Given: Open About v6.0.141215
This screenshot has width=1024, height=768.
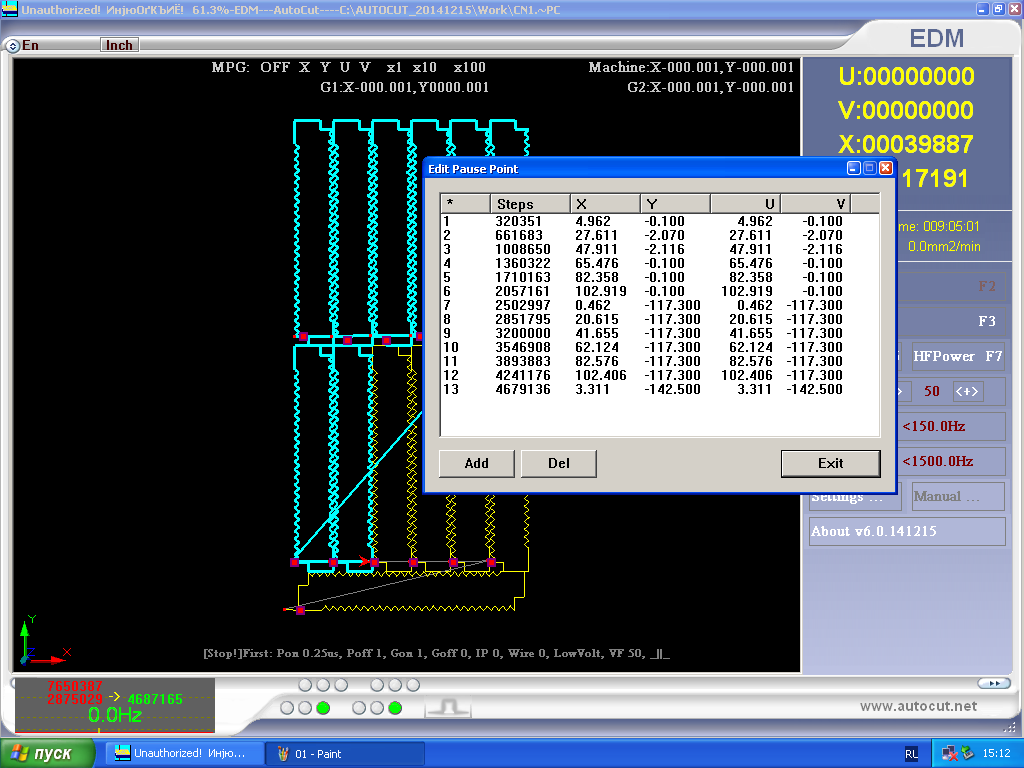Looking at the screenshot, I should click(x=906, y=531).
